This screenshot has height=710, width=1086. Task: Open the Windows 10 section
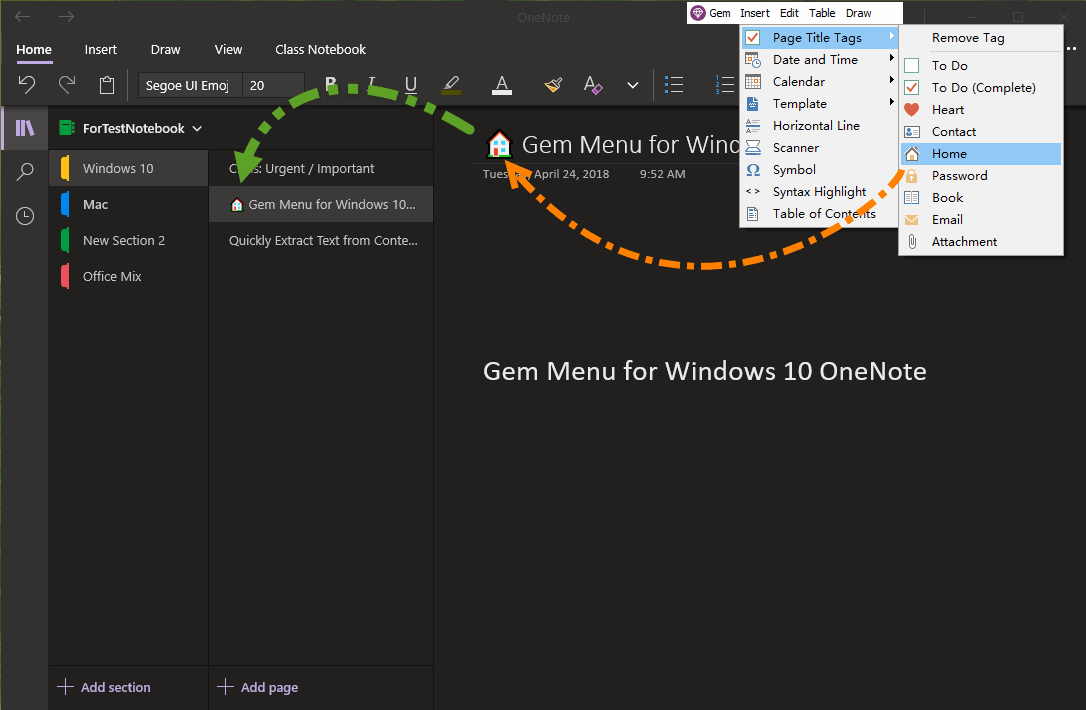(129, 168)
